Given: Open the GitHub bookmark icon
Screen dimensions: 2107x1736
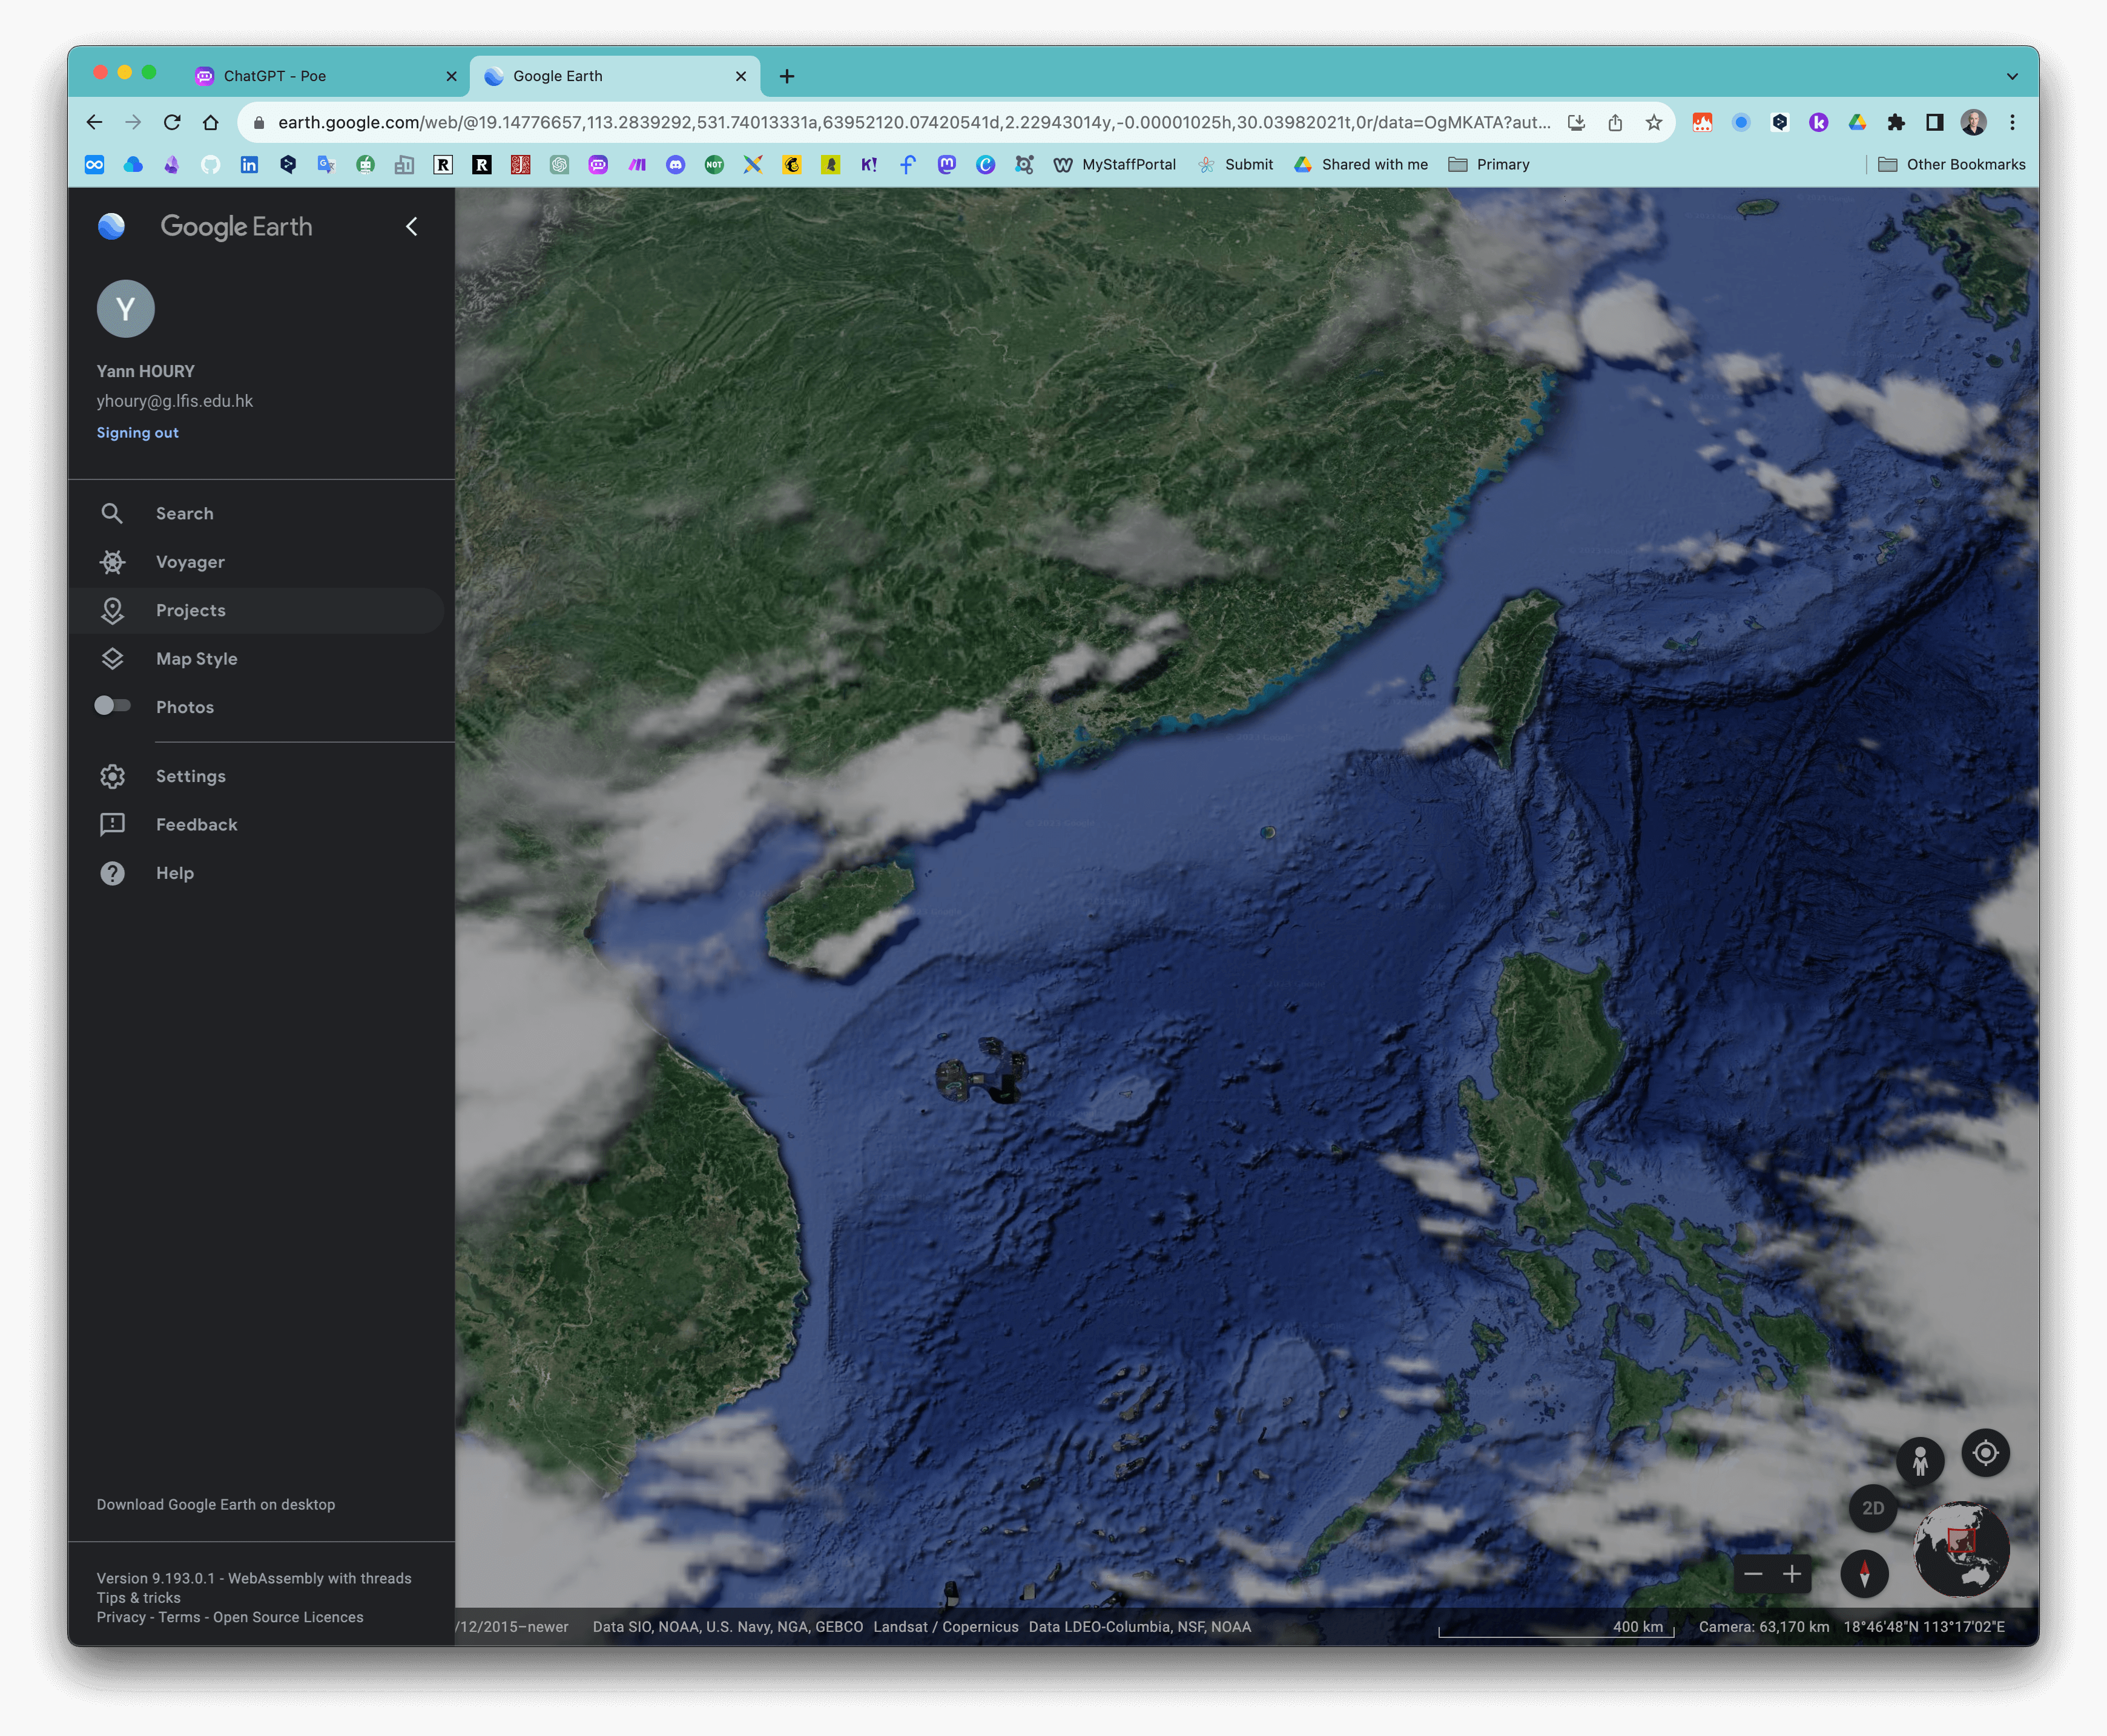Looking at the screenshot, I should click(x=210, y=164).
